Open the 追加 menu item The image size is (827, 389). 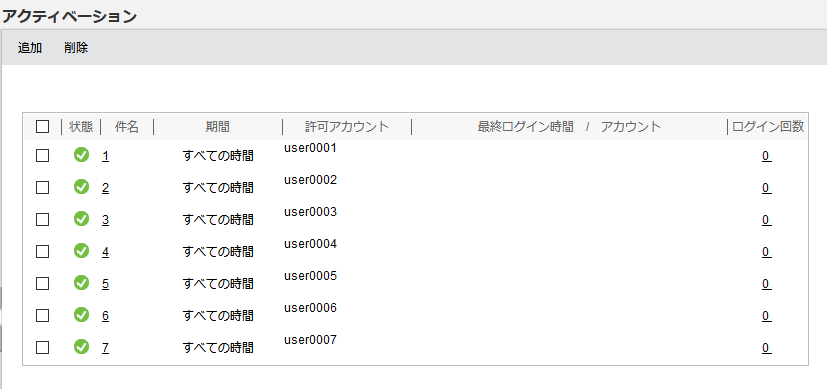(30, 47)
